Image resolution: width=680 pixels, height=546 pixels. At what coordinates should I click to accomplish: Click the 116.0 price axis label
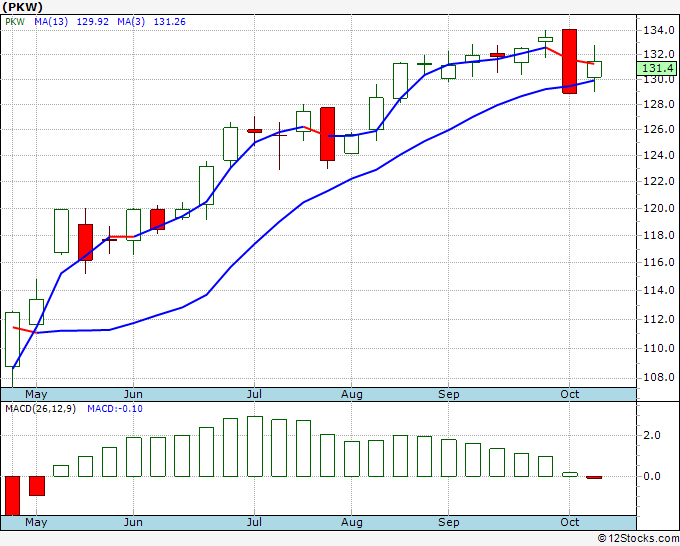(x=658, y=262)
